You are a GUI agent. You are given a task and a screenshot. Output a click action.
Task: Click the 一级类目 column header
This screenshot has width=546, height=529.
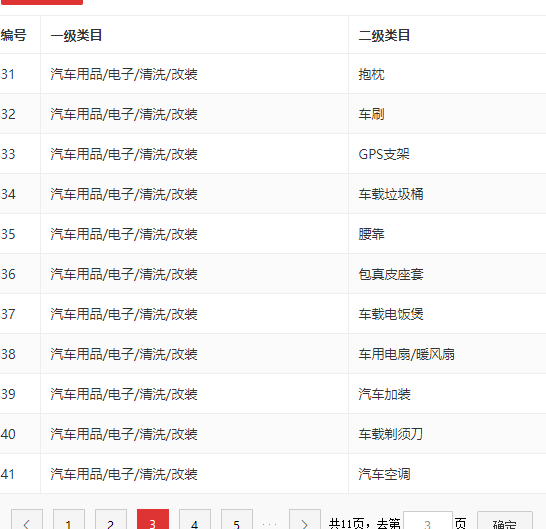pyautogui.click(x=76, y=35)
